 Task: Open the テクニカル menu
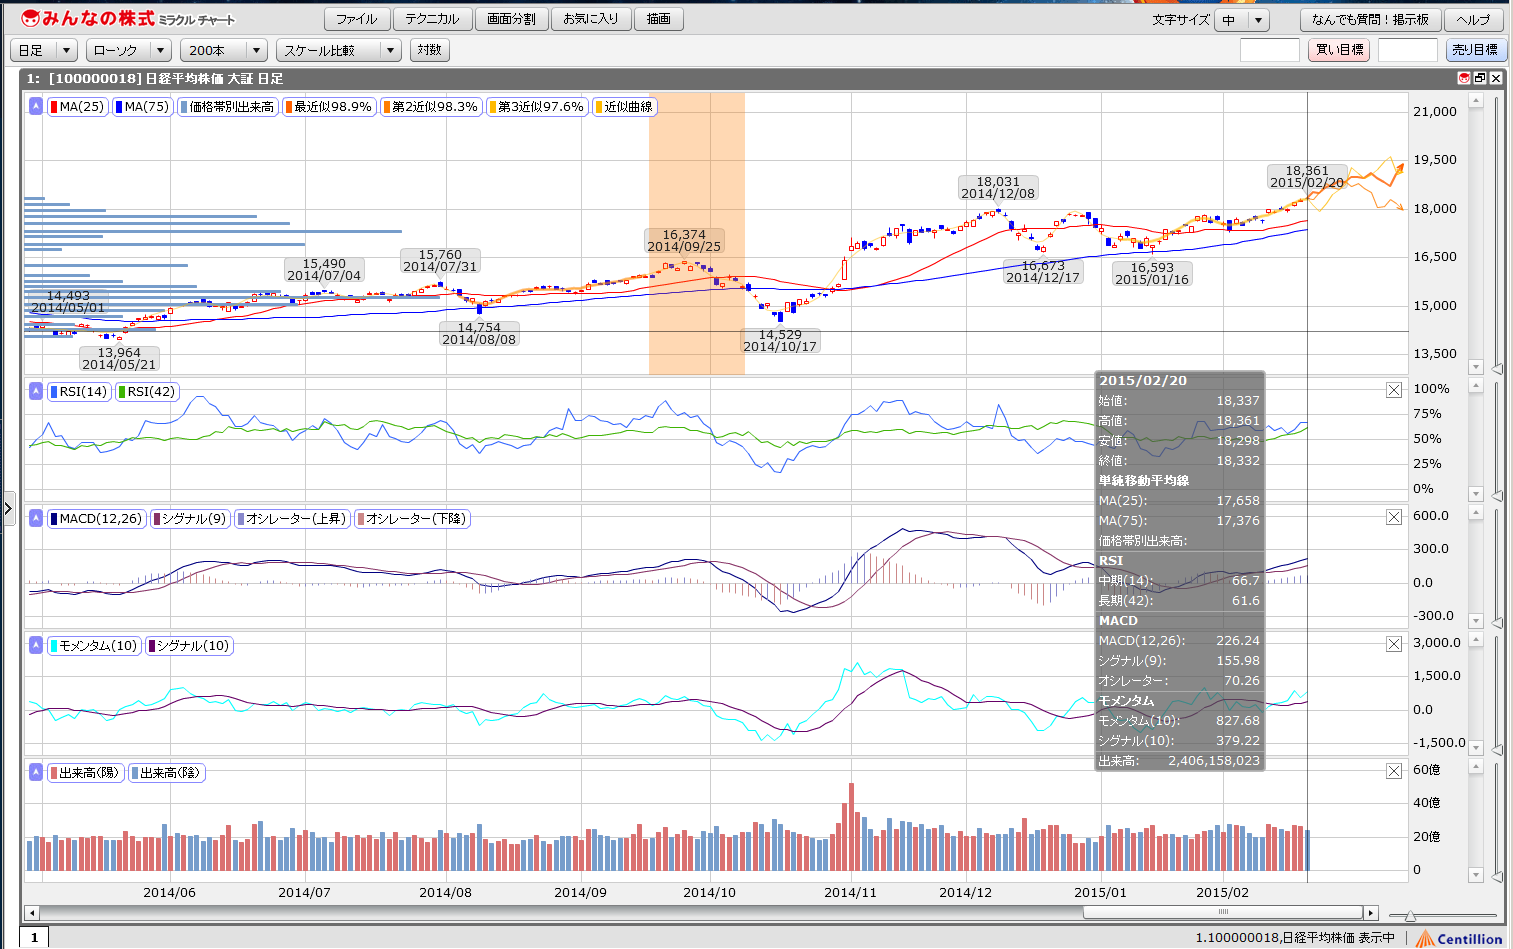(432, 19)
